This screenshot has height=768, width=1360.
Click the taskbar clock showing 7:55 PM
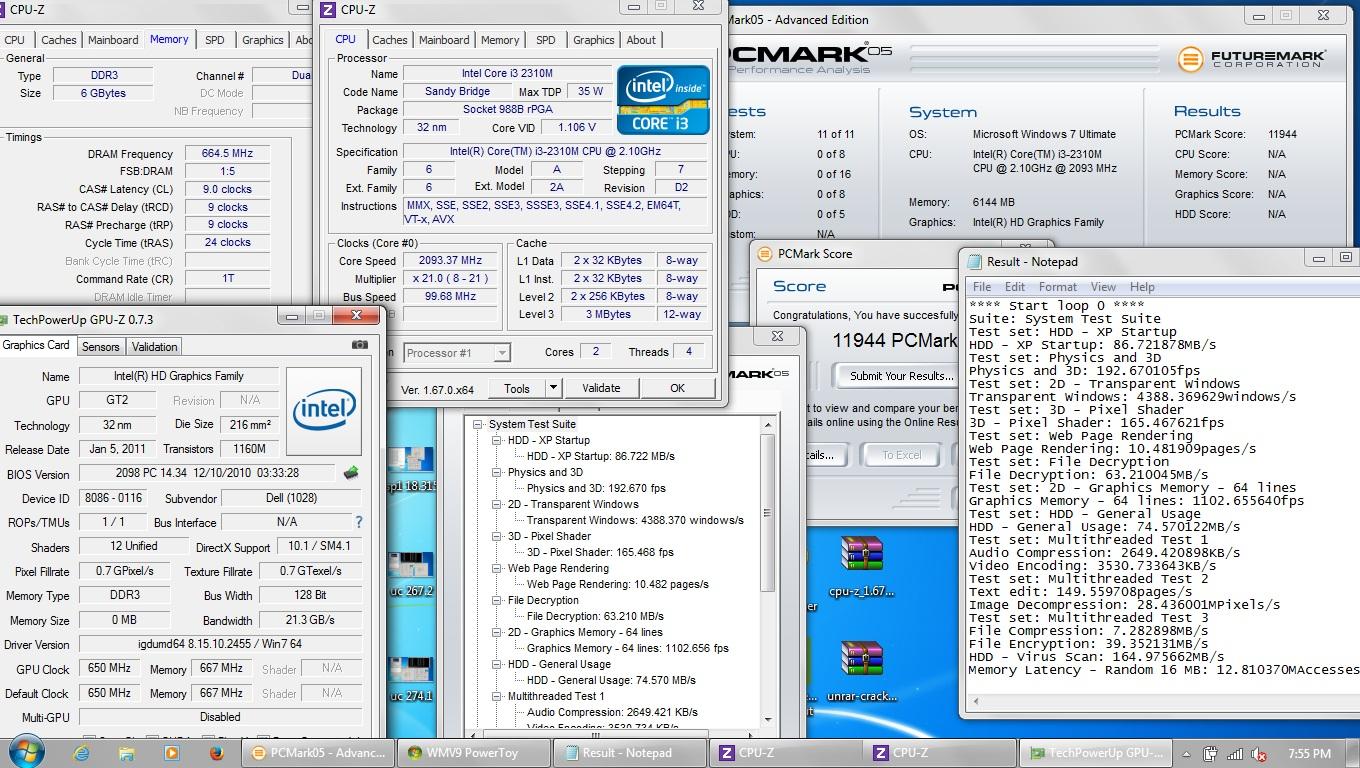pos(1309,754)
